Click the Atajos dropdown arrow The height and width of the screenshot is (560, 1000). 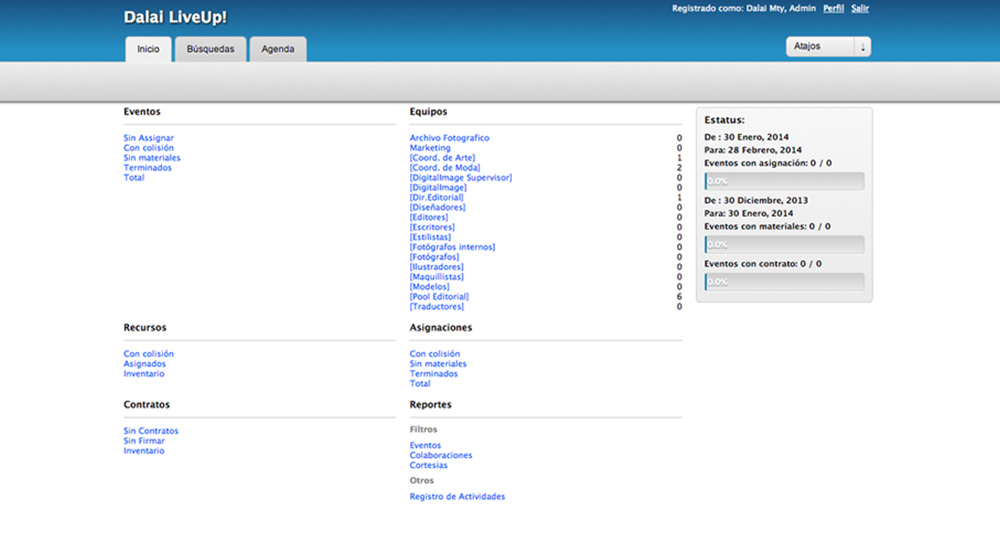(862, 47)
